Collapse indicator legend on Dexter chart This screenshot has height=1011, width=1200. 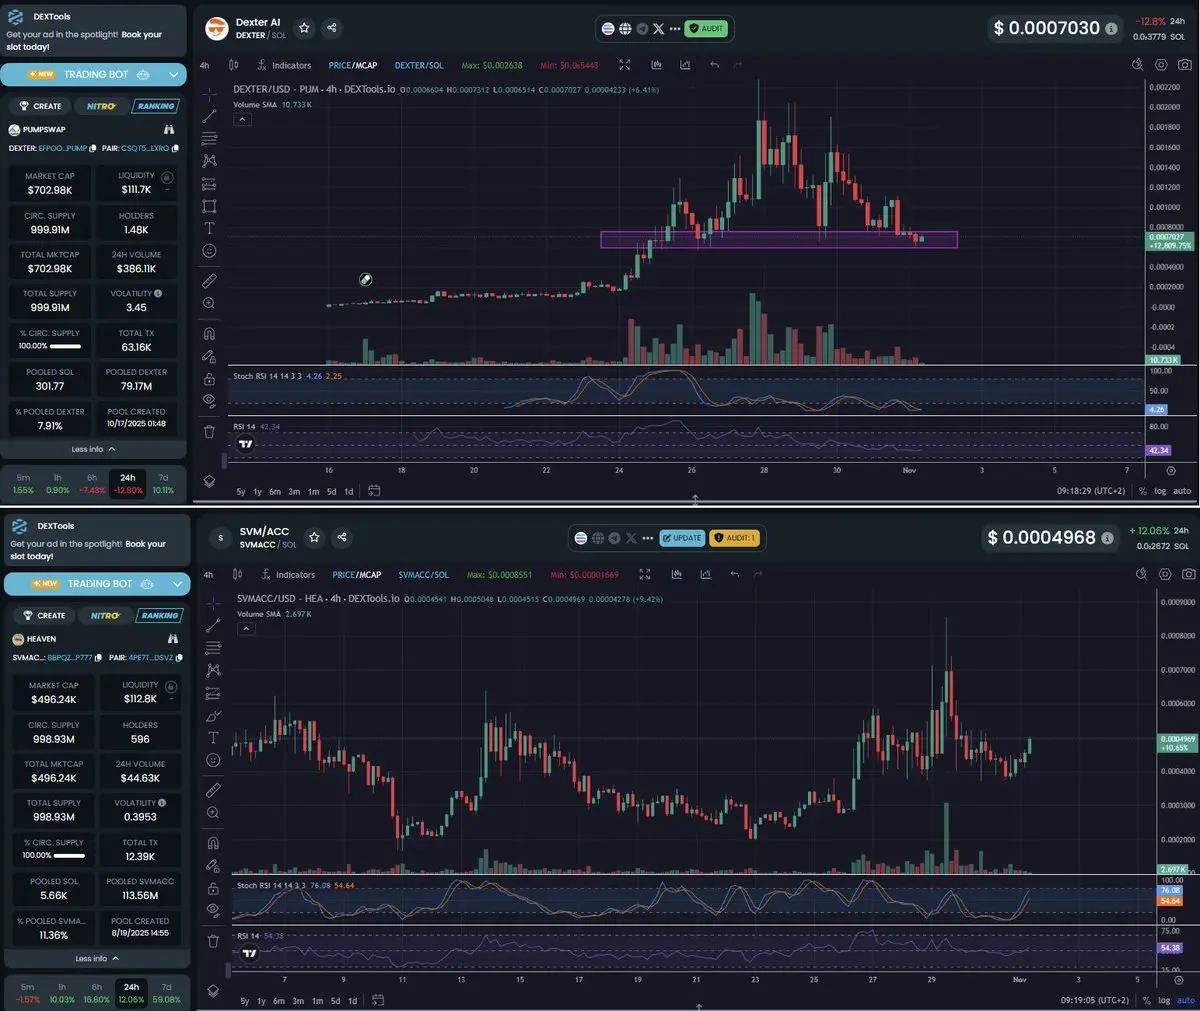(242, 119)
